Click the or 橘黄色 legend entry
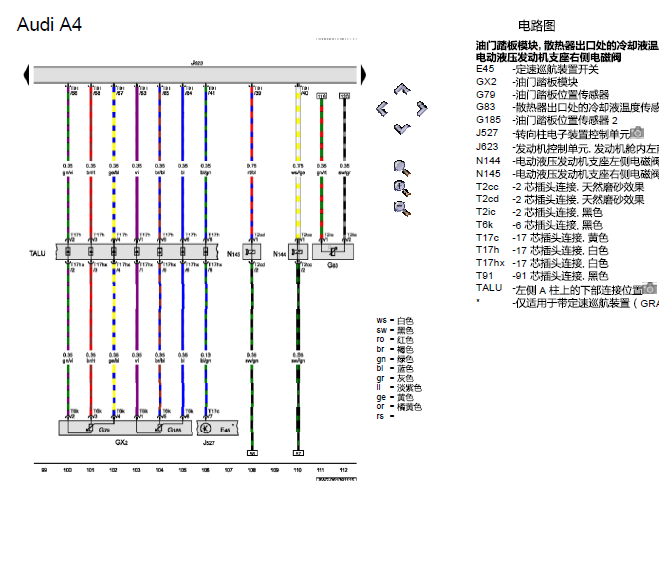 [x=399, y=407]
